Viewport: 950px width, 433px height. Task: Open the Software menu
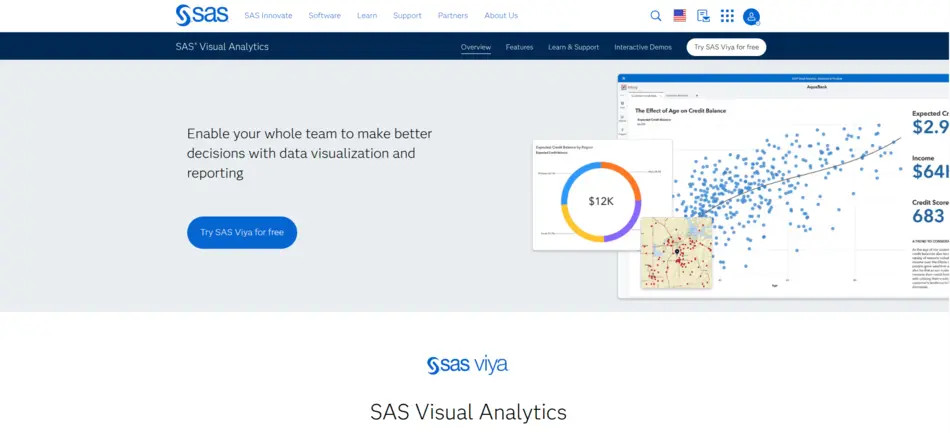click(x=325, y=16)
